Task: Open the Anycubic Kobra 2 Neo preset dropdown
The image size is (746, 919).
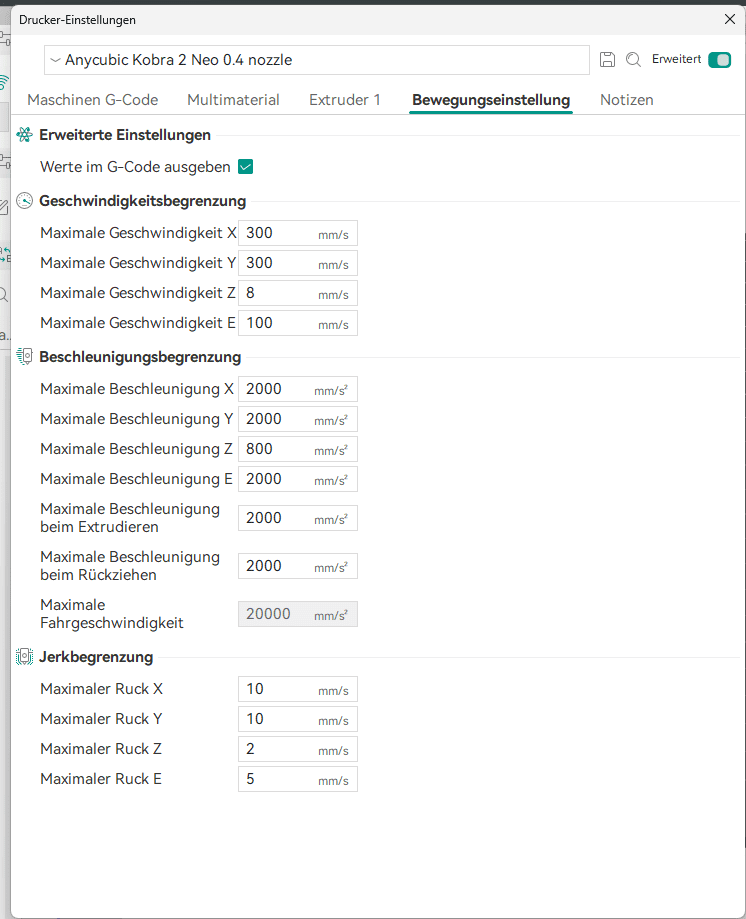Action: 316,60
